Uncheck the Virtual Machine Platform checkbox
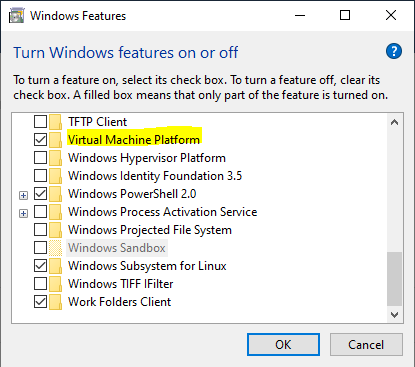The width and height of the screenshot is (415, 367). click(40, 140)
